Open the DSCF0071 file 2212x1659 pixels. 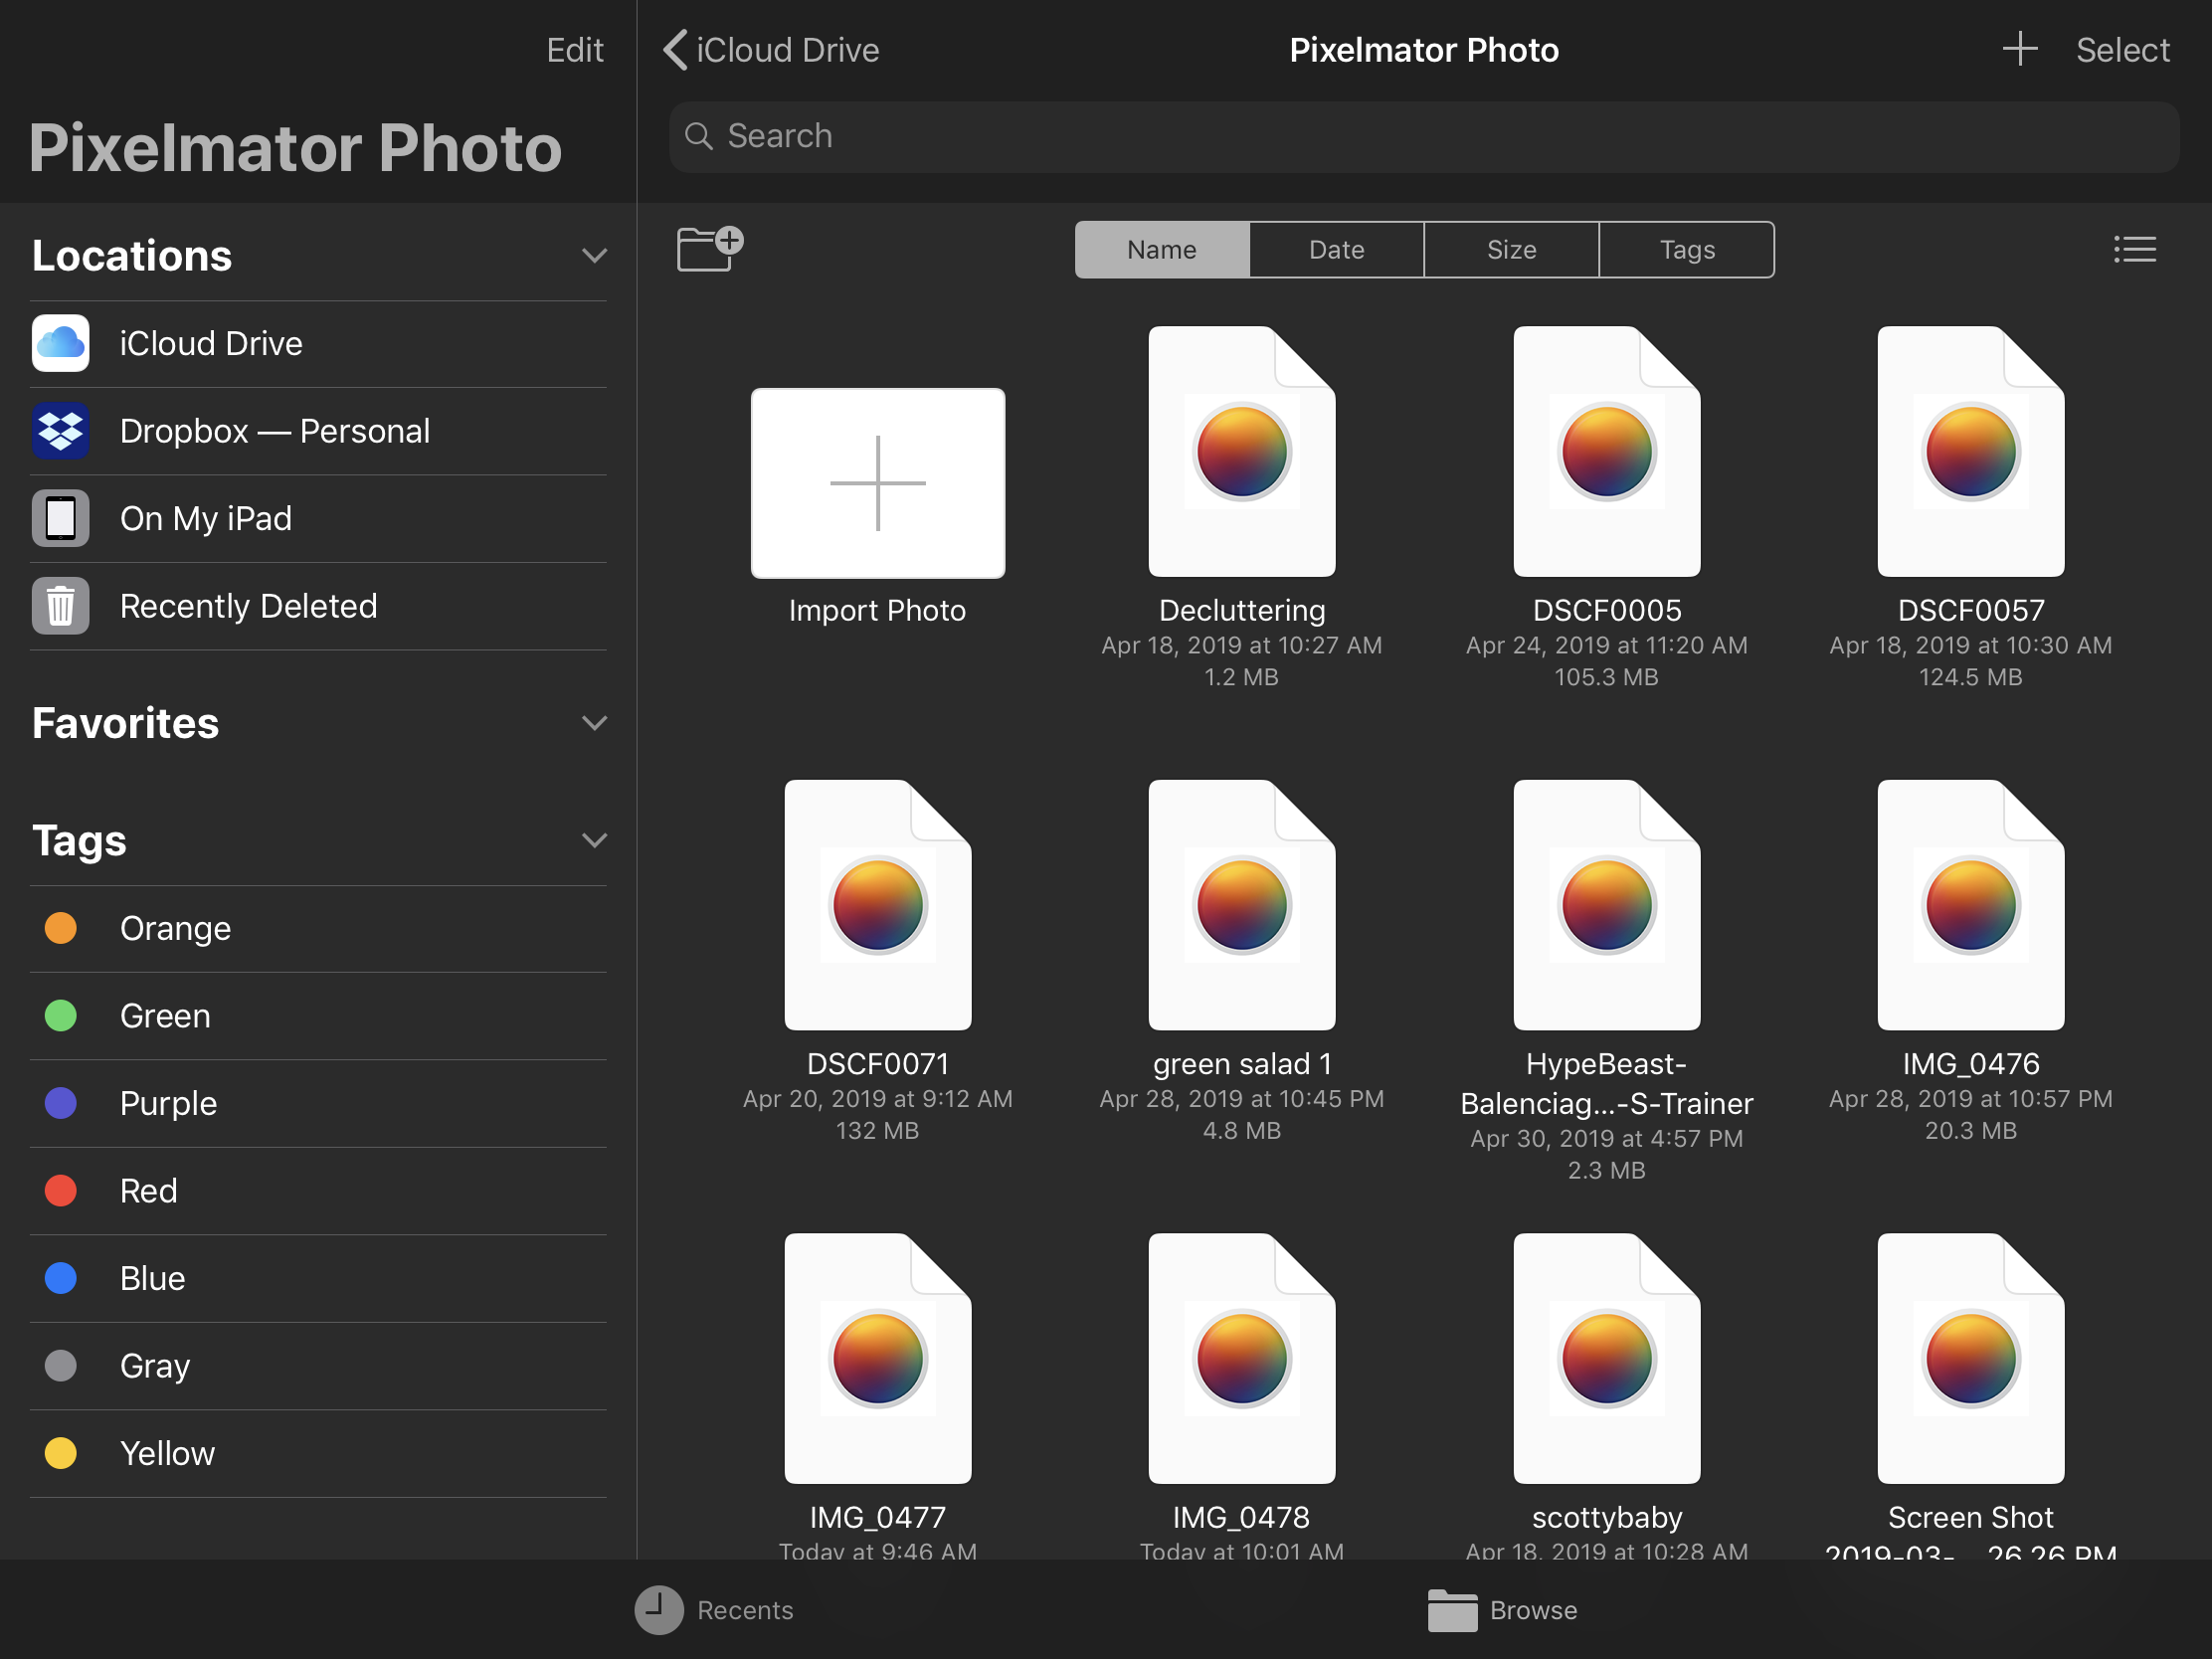coord(877,905)
